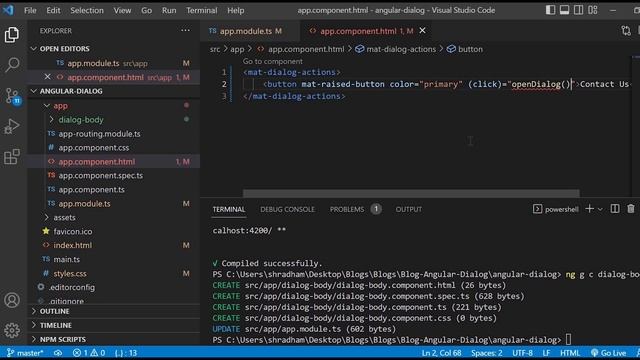Open the Search view in activity bar
Viewport: 640px width, 360px height.
12,64
